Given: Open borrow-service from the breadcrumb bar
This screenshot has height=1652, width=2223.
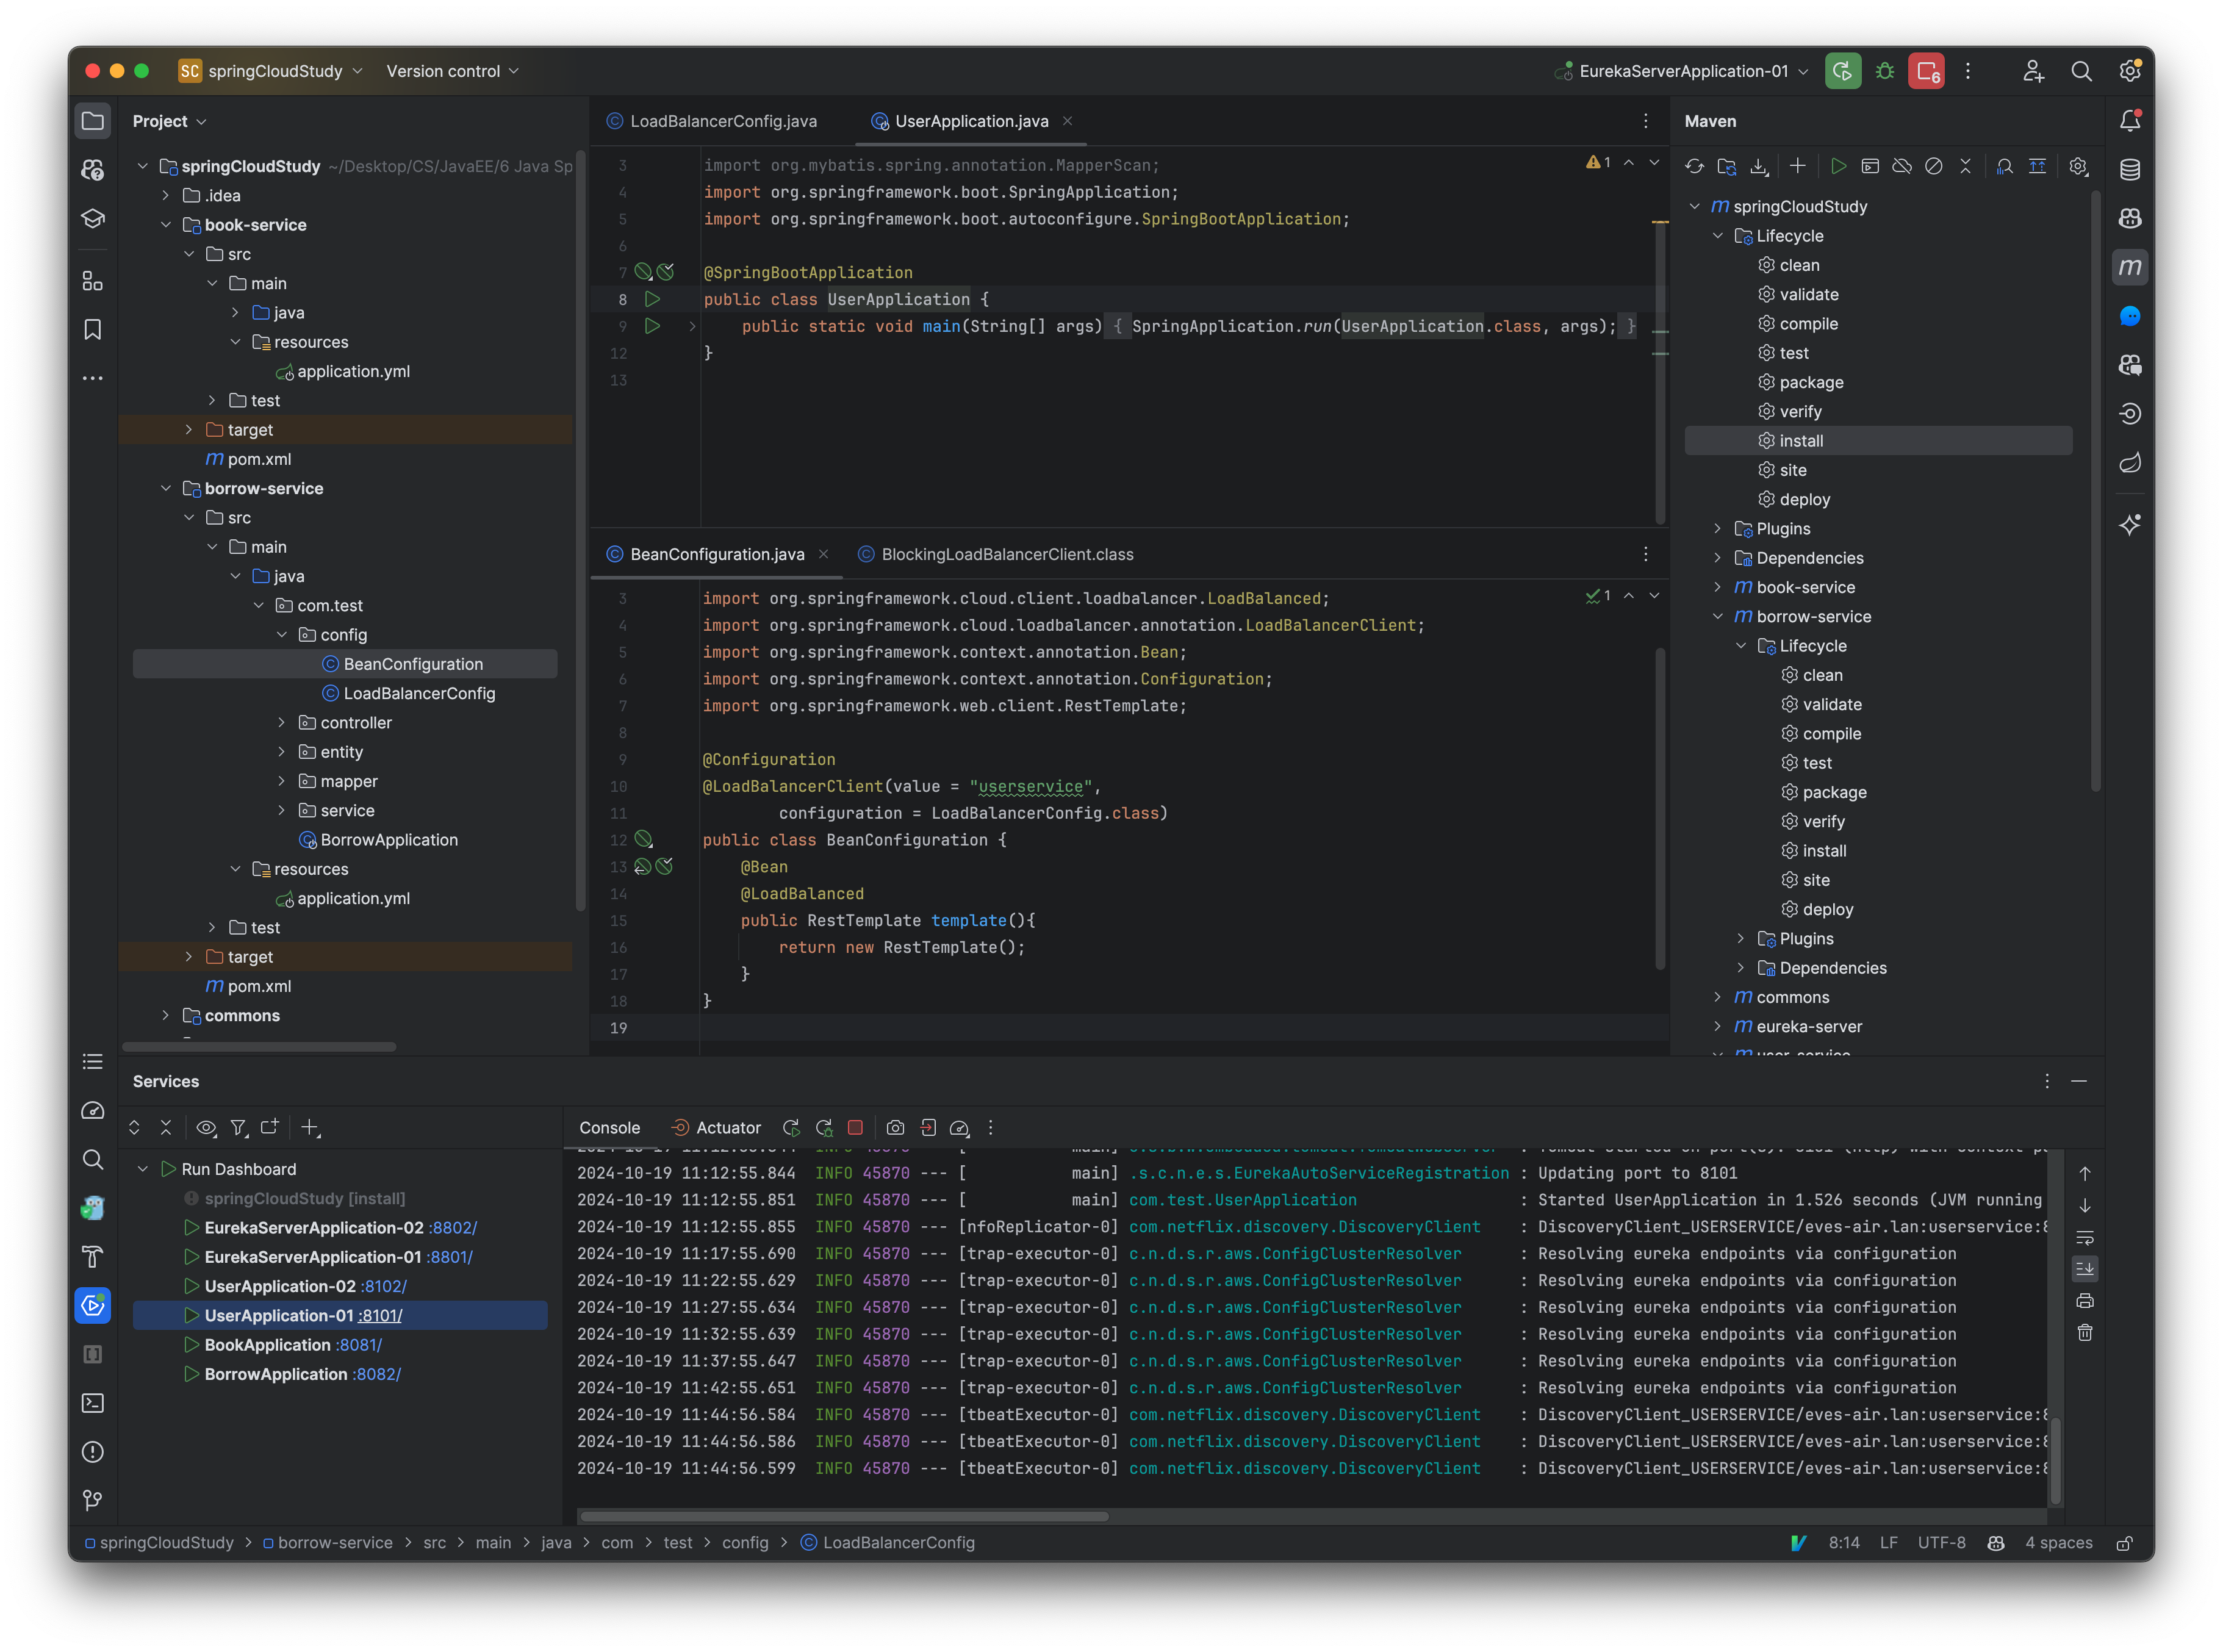Looking at the screenshot, I should point(336,1542).
